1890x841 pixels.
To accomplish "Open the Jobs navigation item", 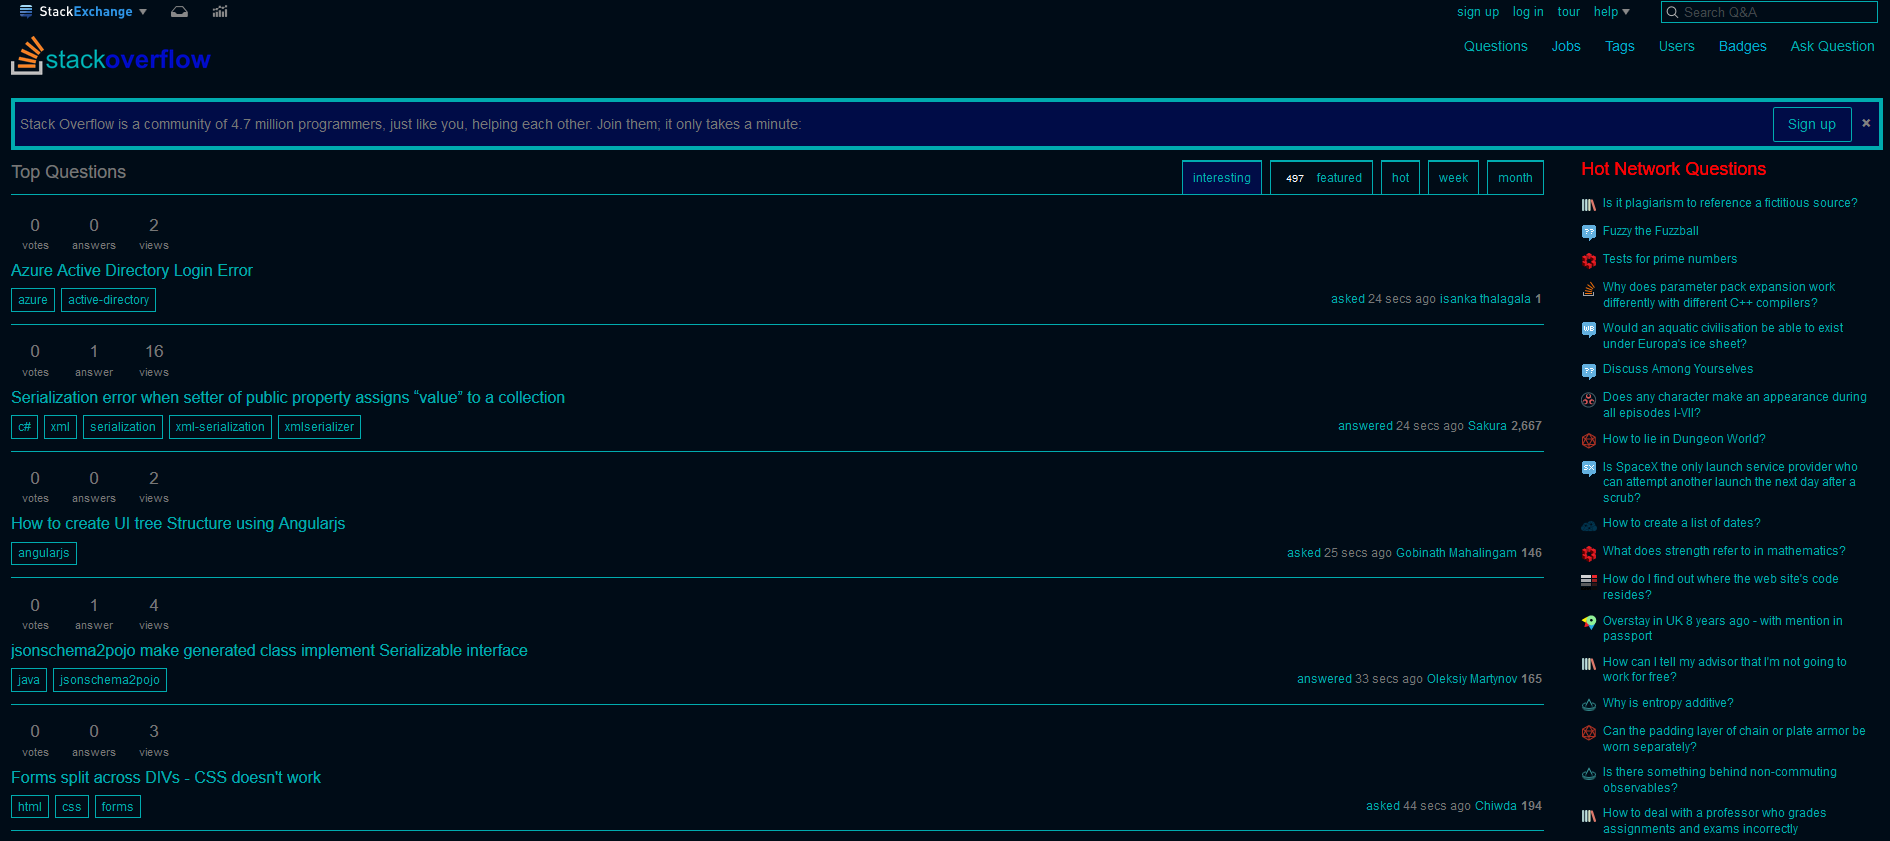I will [1566, 46].
